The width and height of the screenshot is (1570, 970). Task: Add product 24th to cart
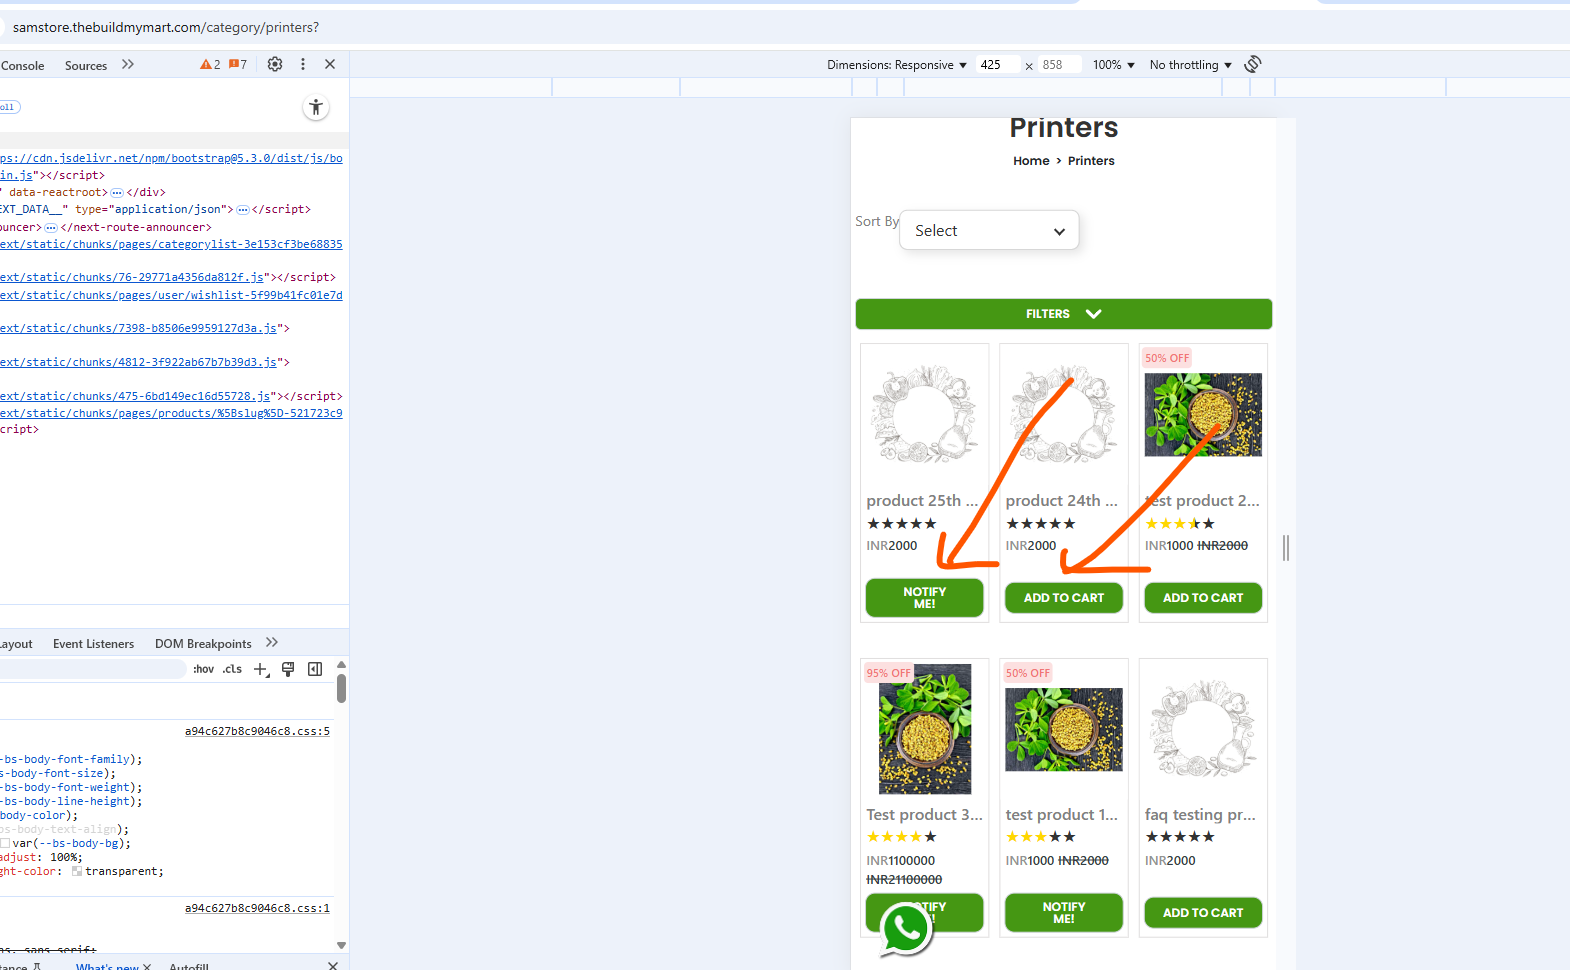coord(1064,598)
